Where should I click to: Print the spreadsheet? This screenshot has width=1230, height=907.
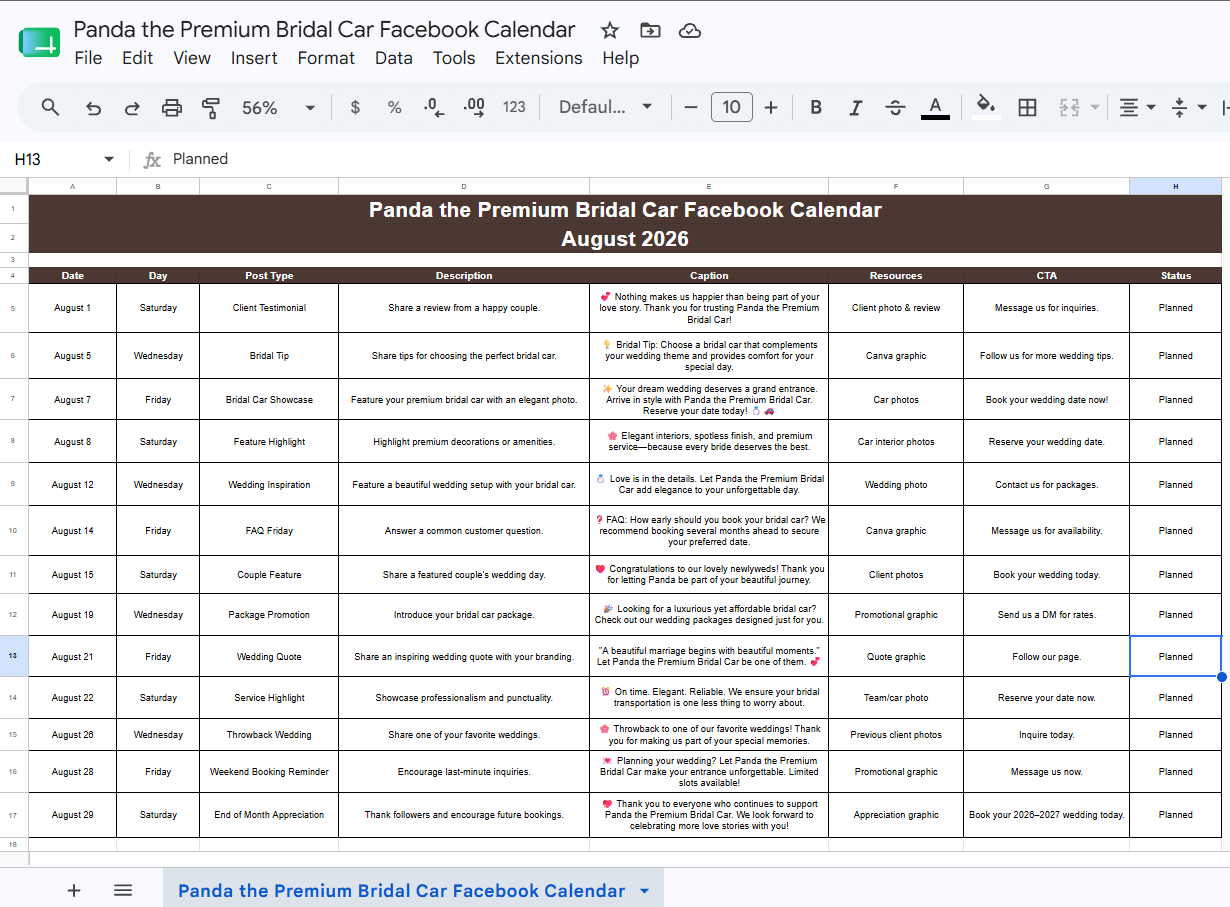172,107
